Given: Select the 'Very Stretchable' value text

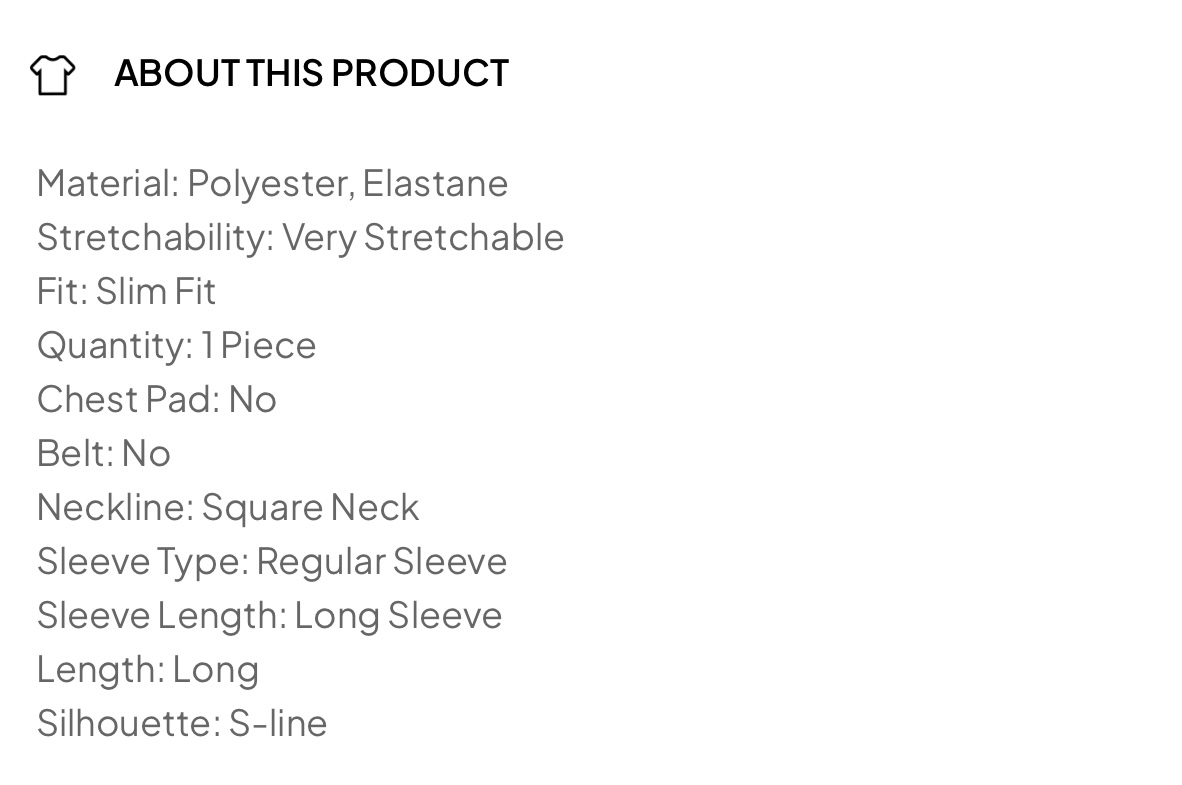Looking at the screenshot, I should (423, 237).
